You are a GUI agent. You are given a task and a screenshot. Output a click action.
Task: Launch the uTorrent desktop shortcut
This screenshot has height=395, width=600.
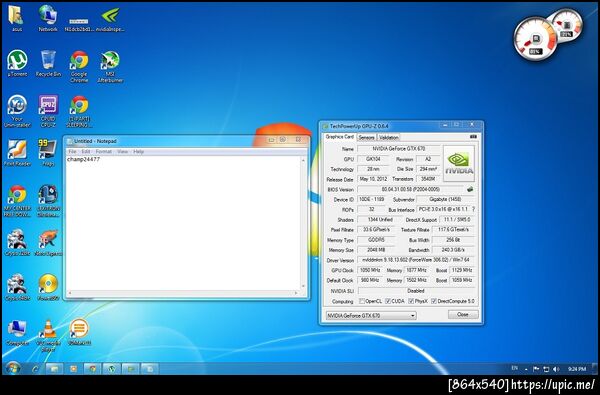click(17, 63)
